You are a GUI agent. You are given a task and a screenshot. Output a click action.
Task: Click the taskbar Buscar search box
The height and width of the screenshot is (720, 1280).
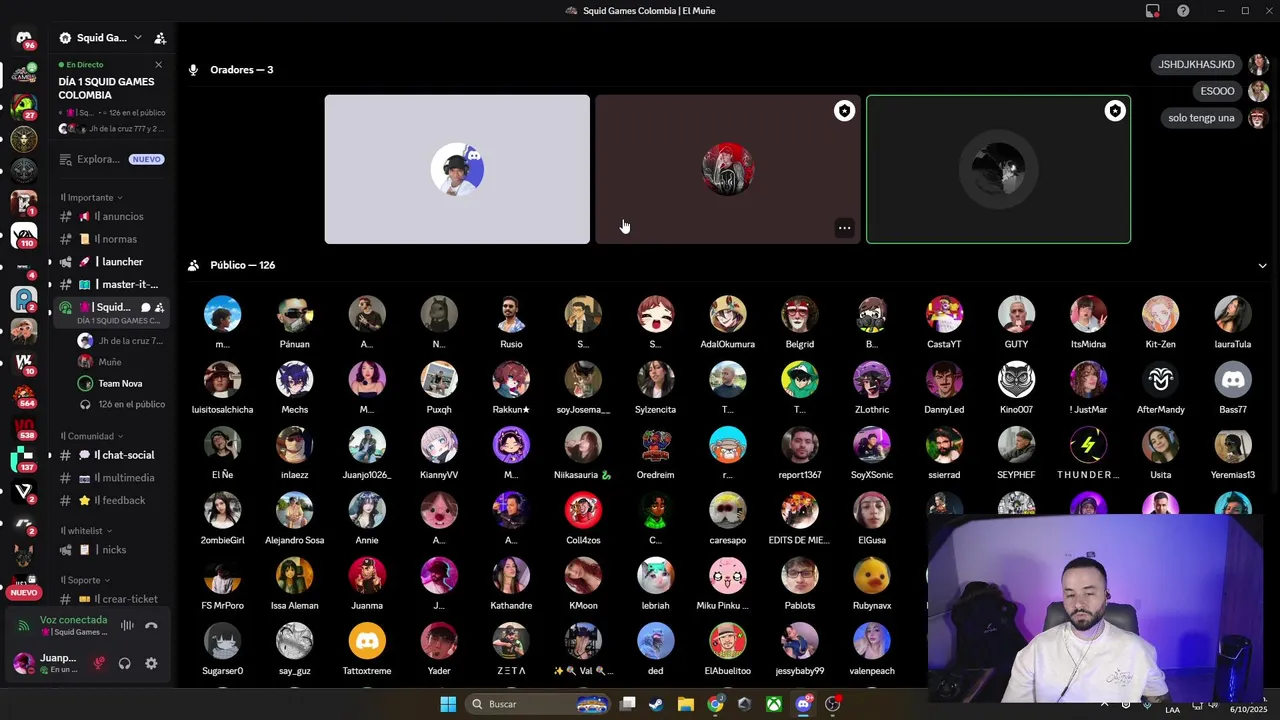tap(540, 704)
